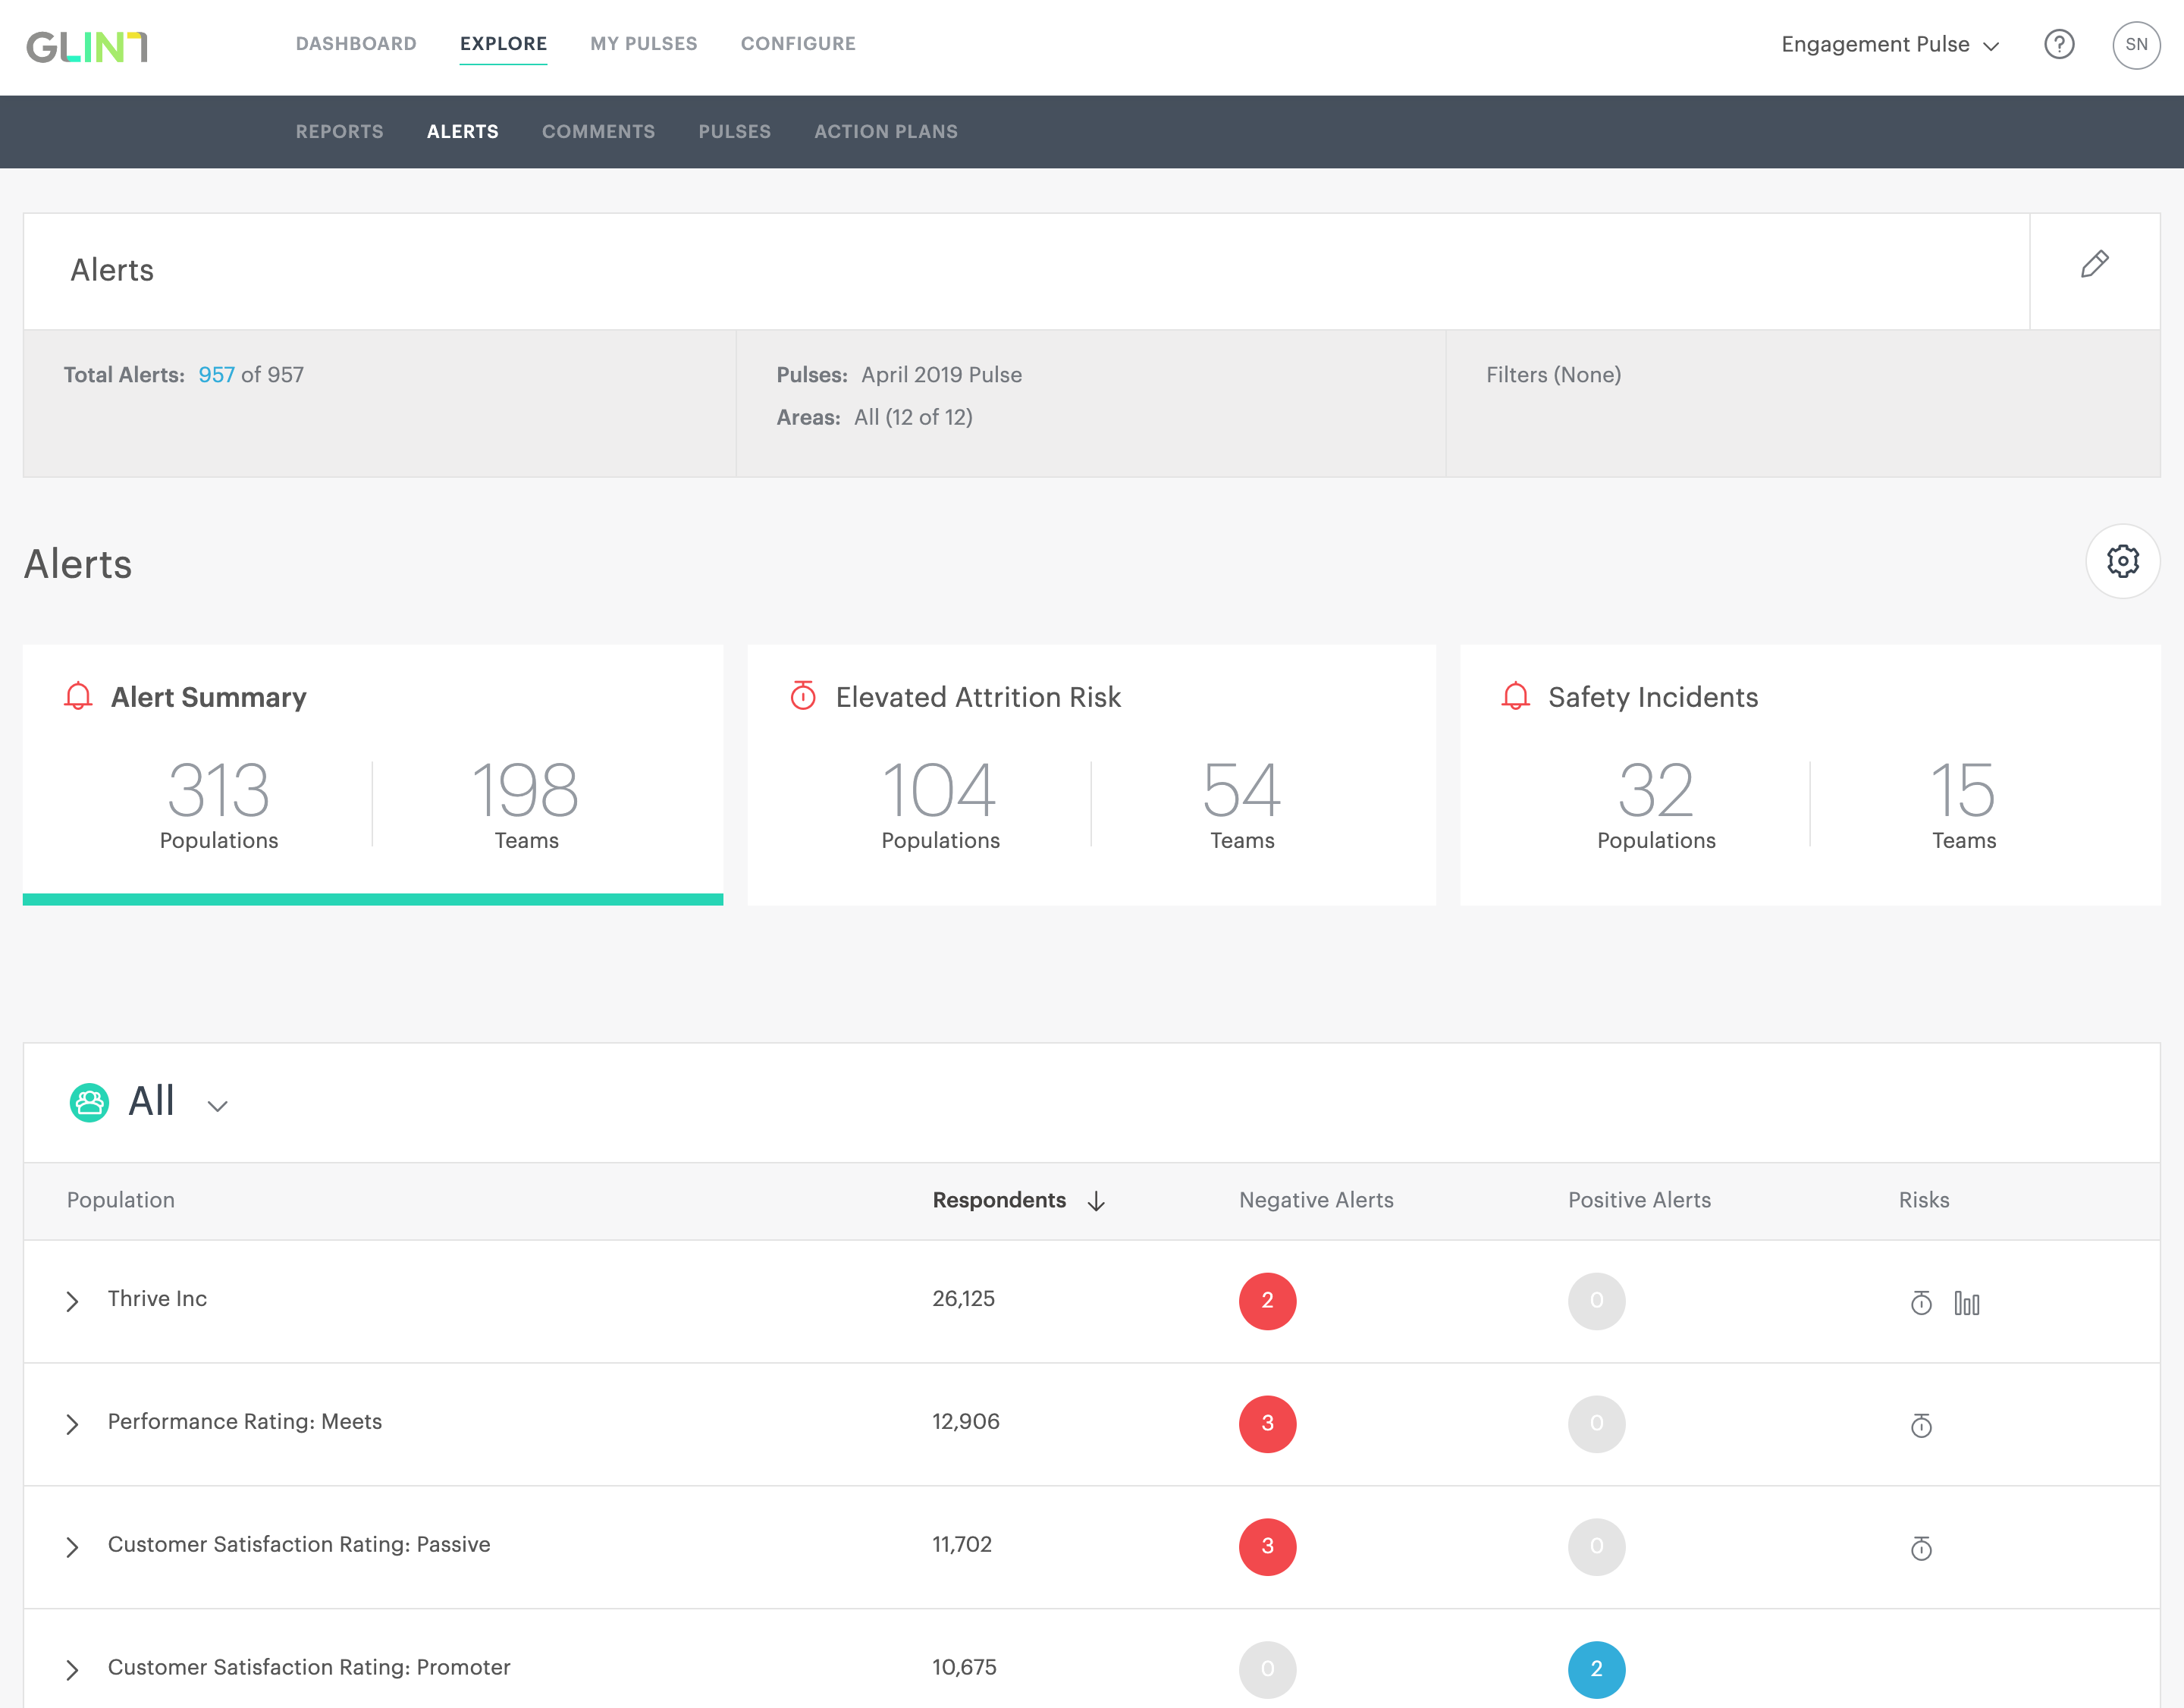Expand the Thrive Inc row
This screenshot has width=2184, height=1708.
[x=72, y=1301]
